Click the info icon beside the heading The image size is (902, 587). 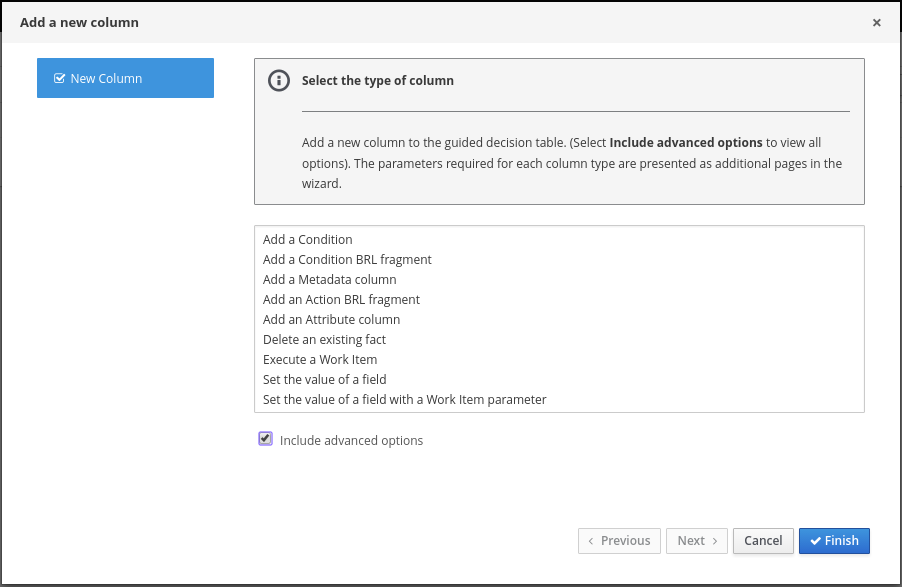[x=279, y=81]
